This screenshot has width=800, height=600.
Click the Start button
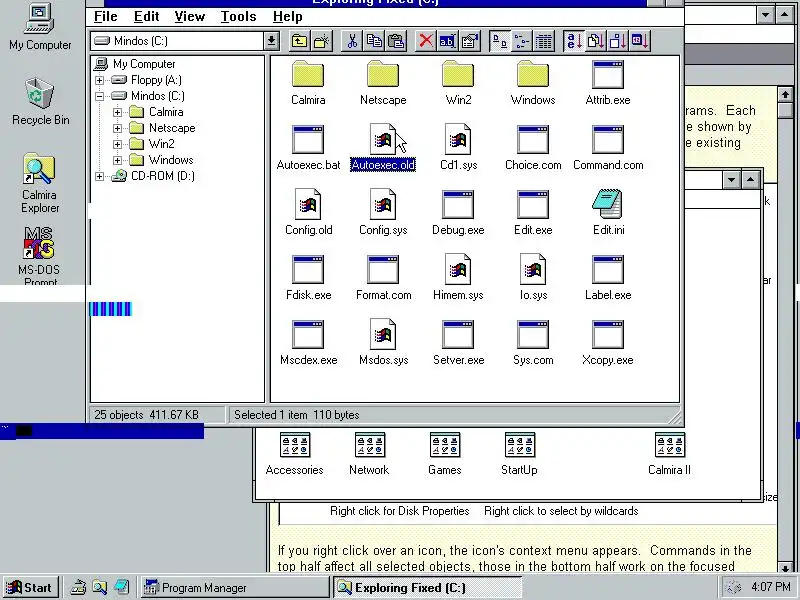(x=30, y=588)
